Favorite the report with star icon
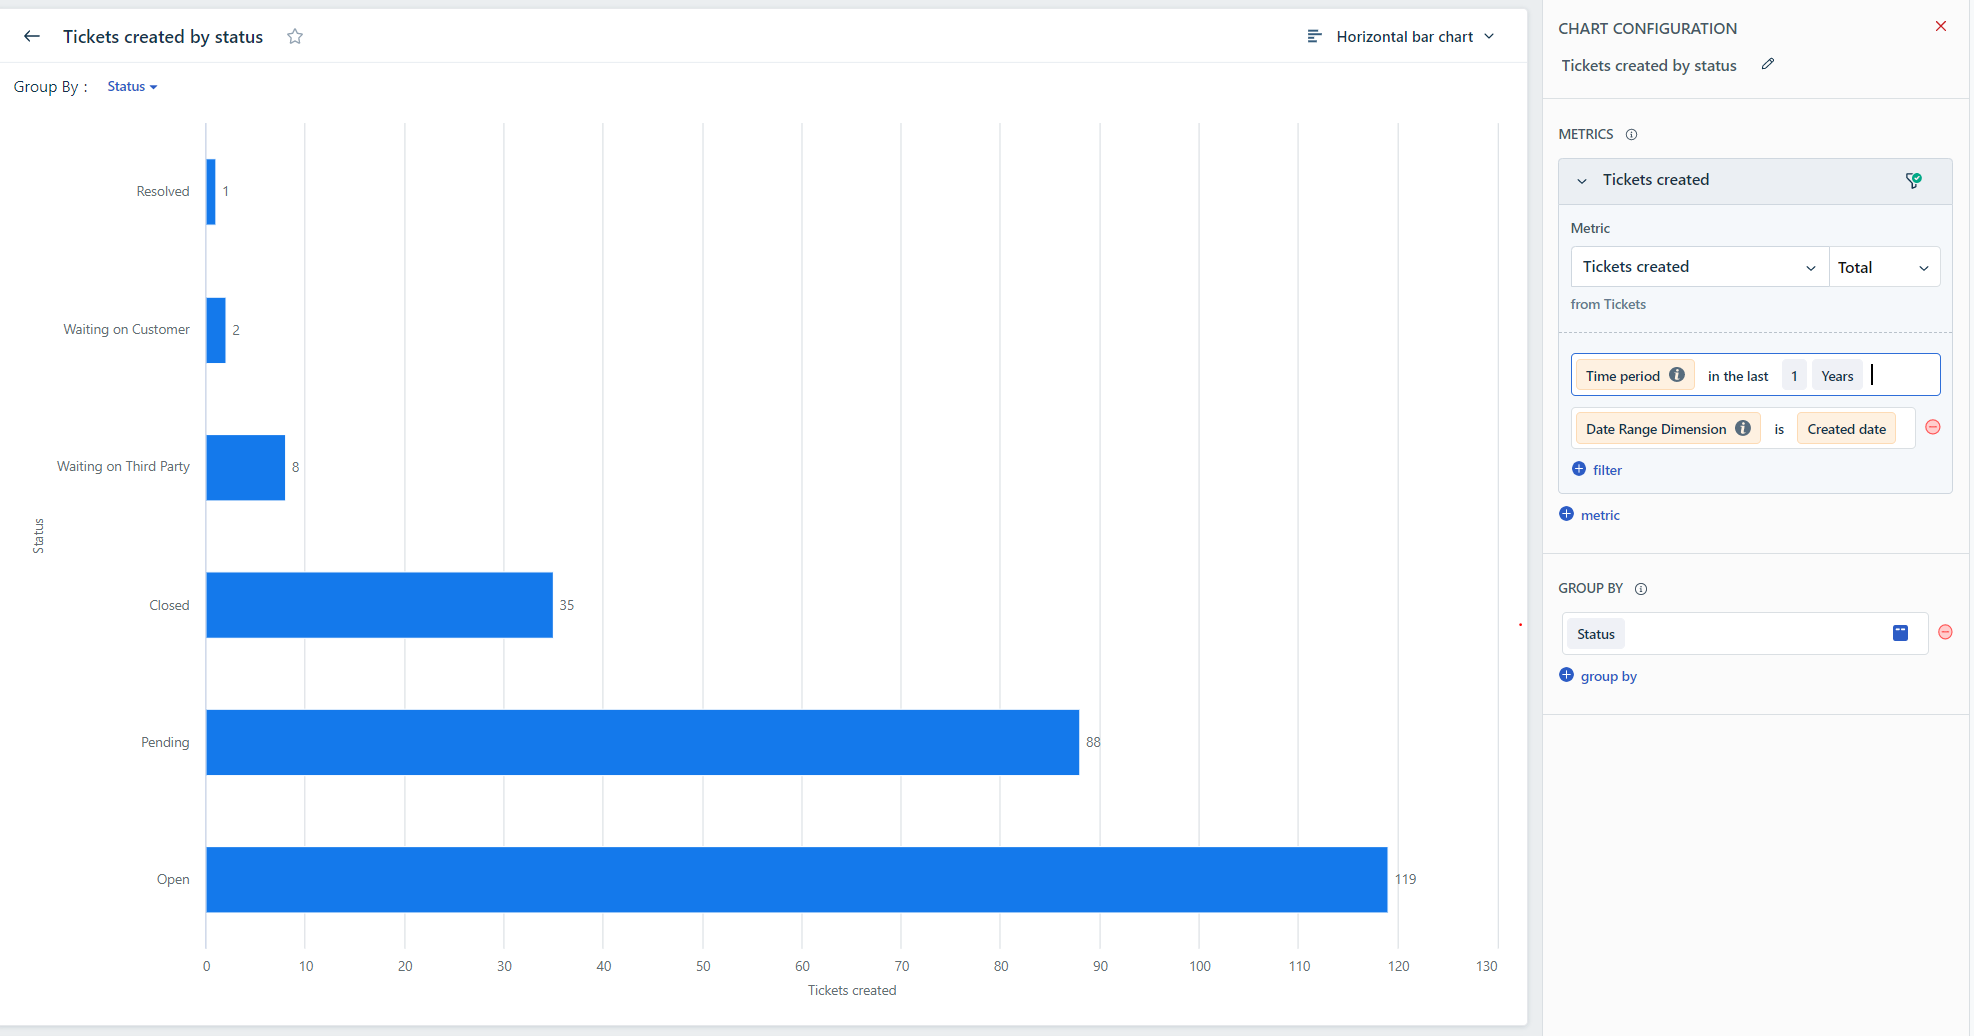The image size is (1974, 1036). (x=295, y=37)
